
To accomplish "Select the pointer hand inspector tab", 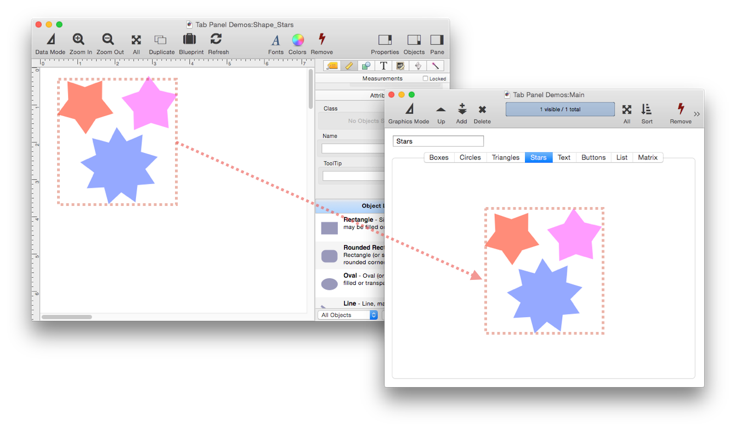I will [x=418, y=66].
